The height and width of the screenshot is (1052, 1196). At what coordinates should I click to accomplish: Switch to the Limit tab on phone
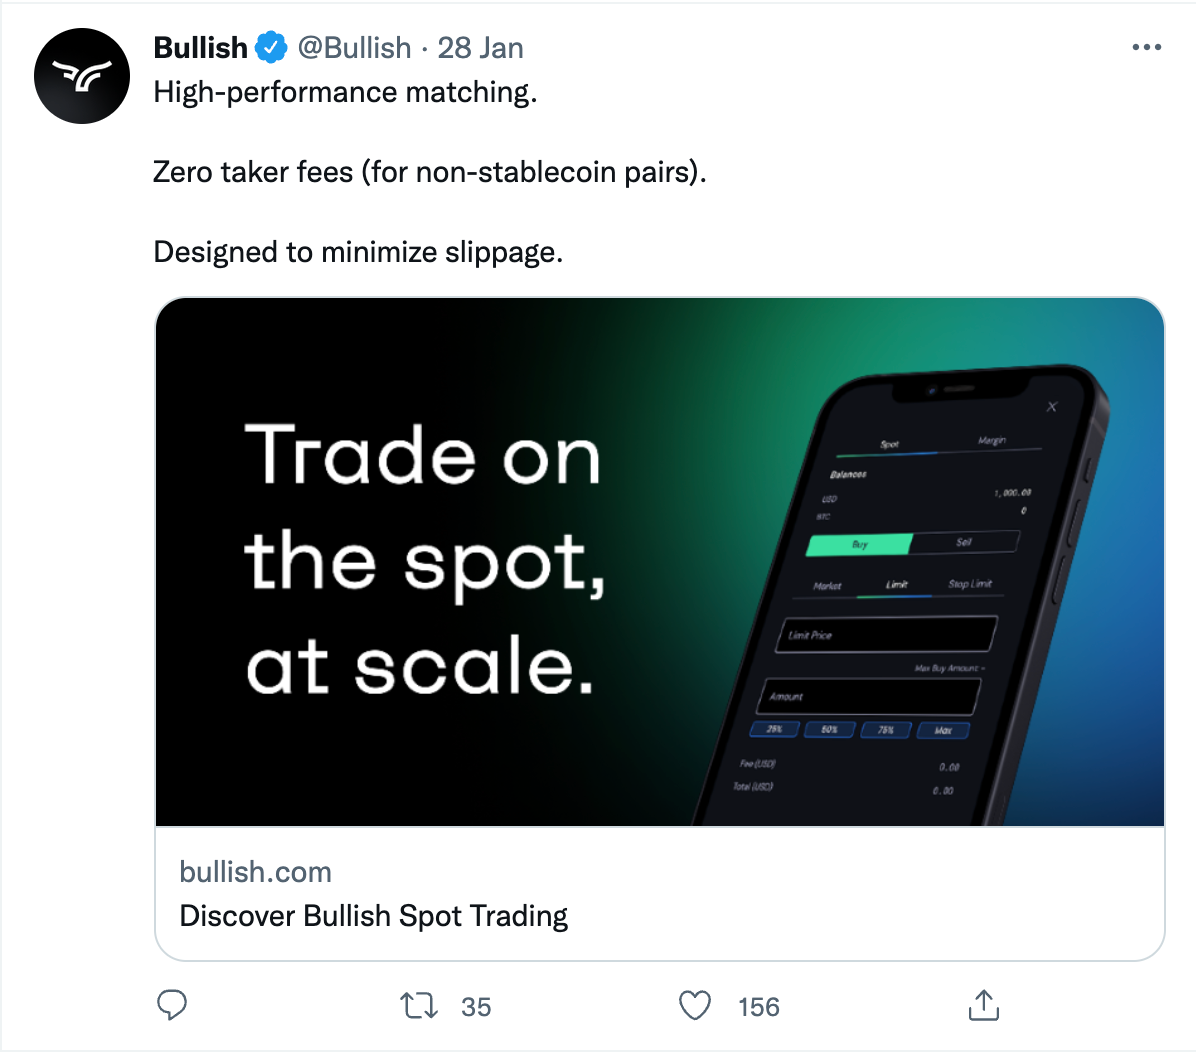click(896, 584)
